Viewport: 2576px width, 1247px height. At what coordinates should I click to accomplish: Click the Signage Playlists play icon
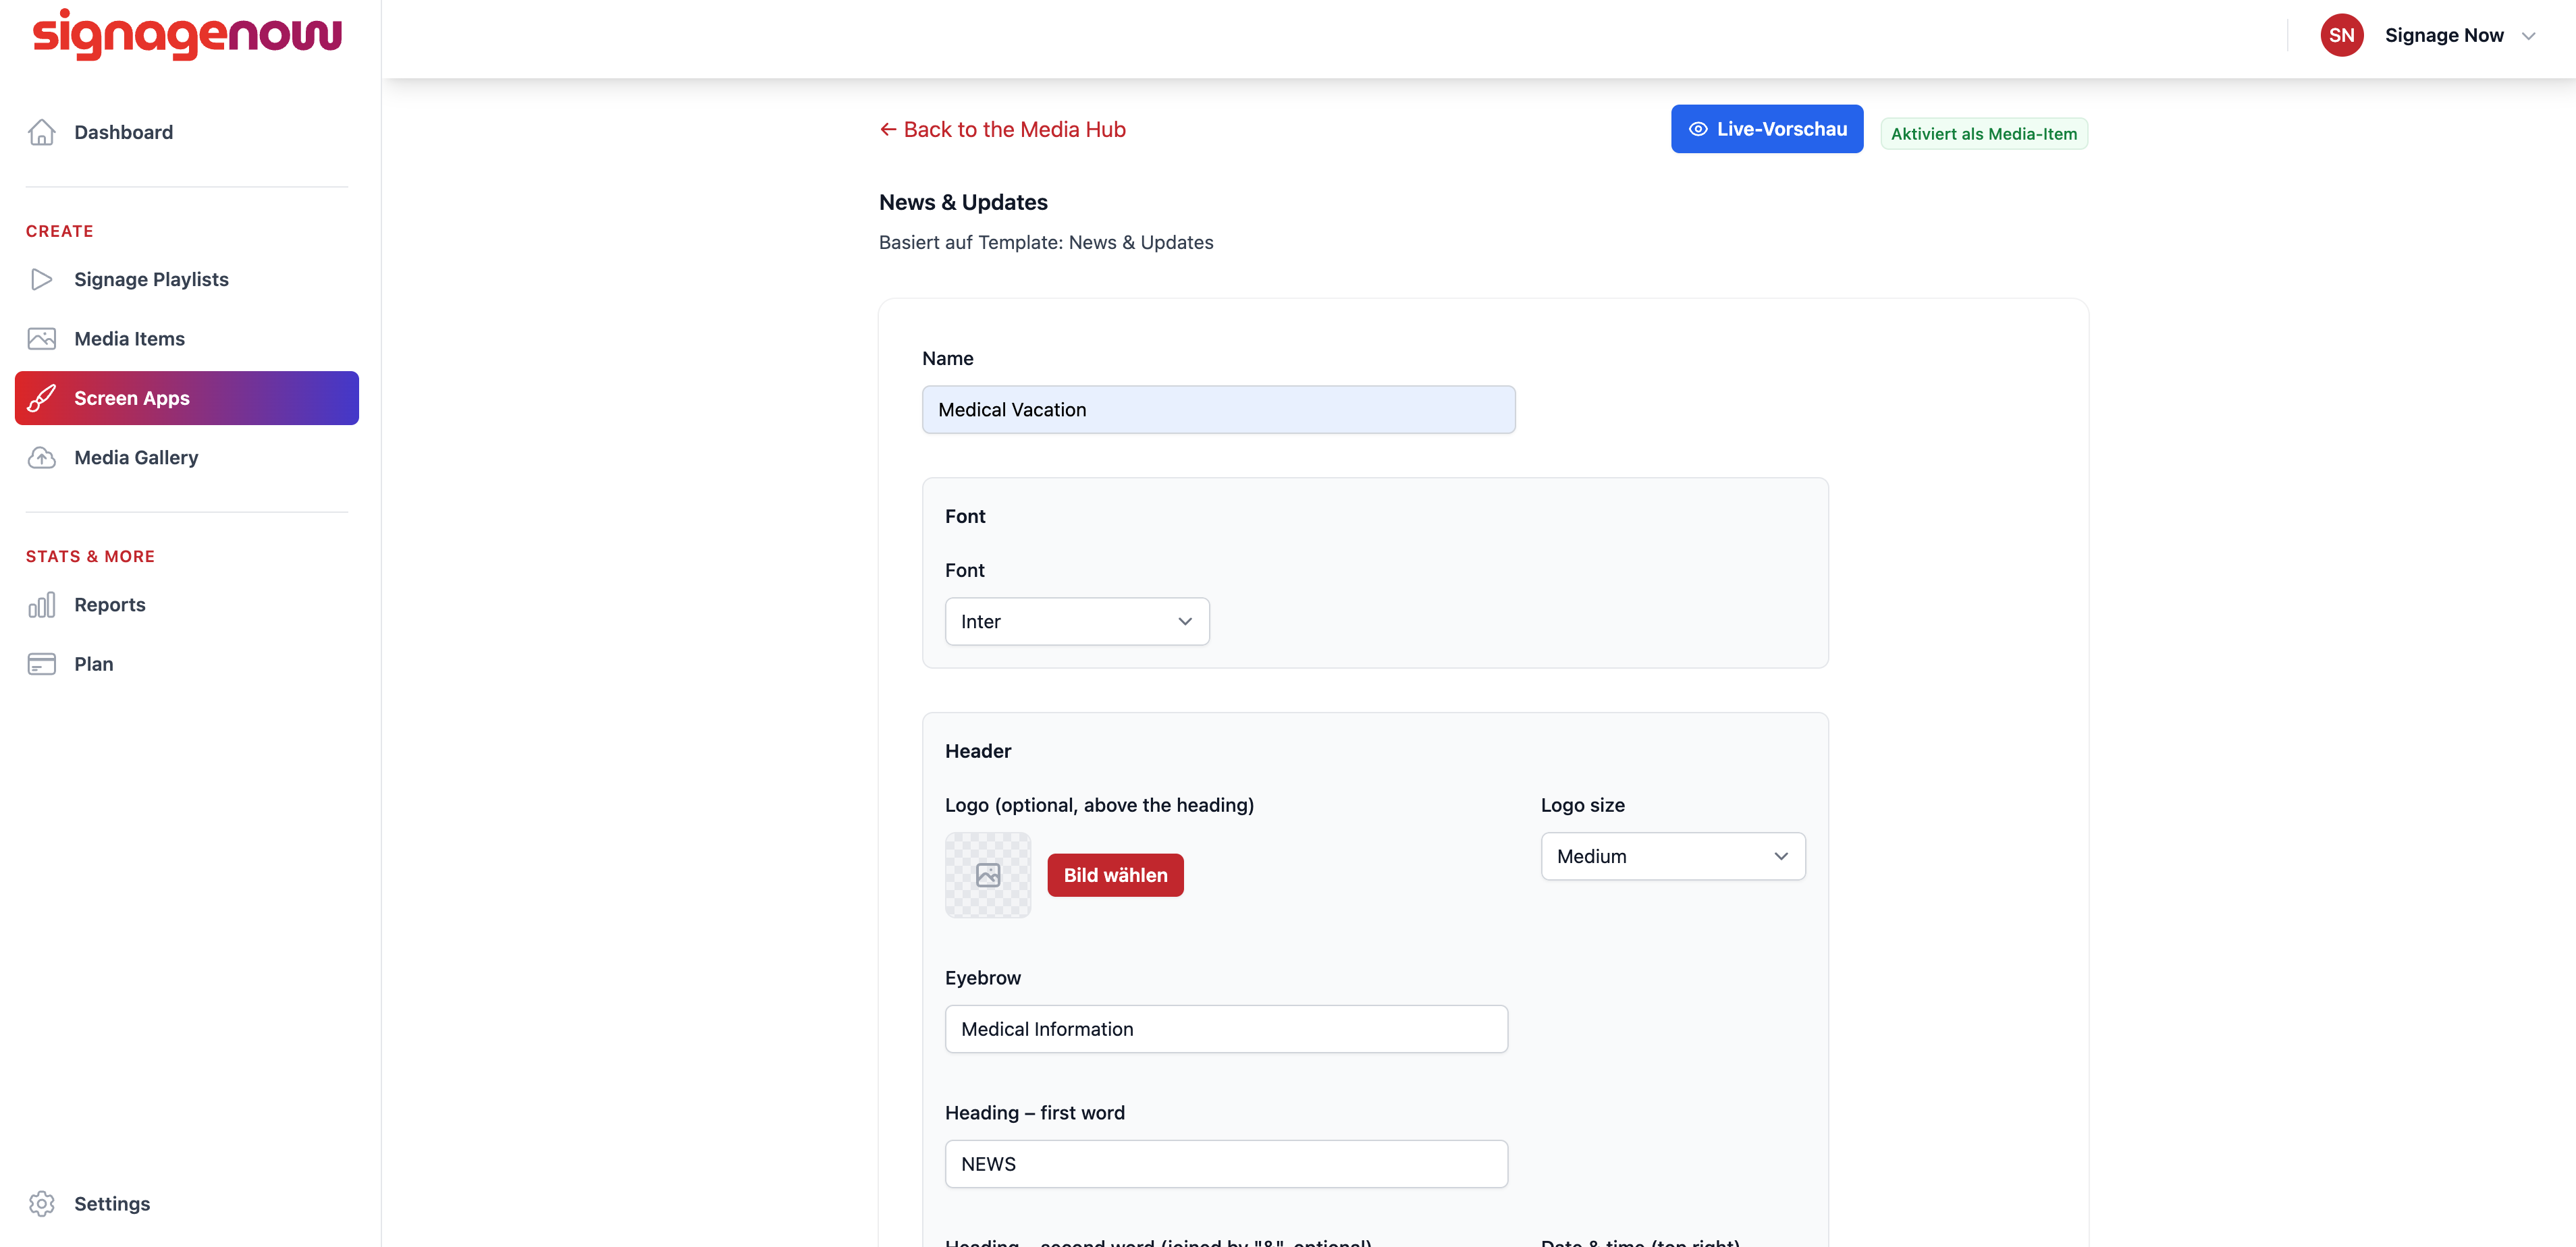pos(42,279)
